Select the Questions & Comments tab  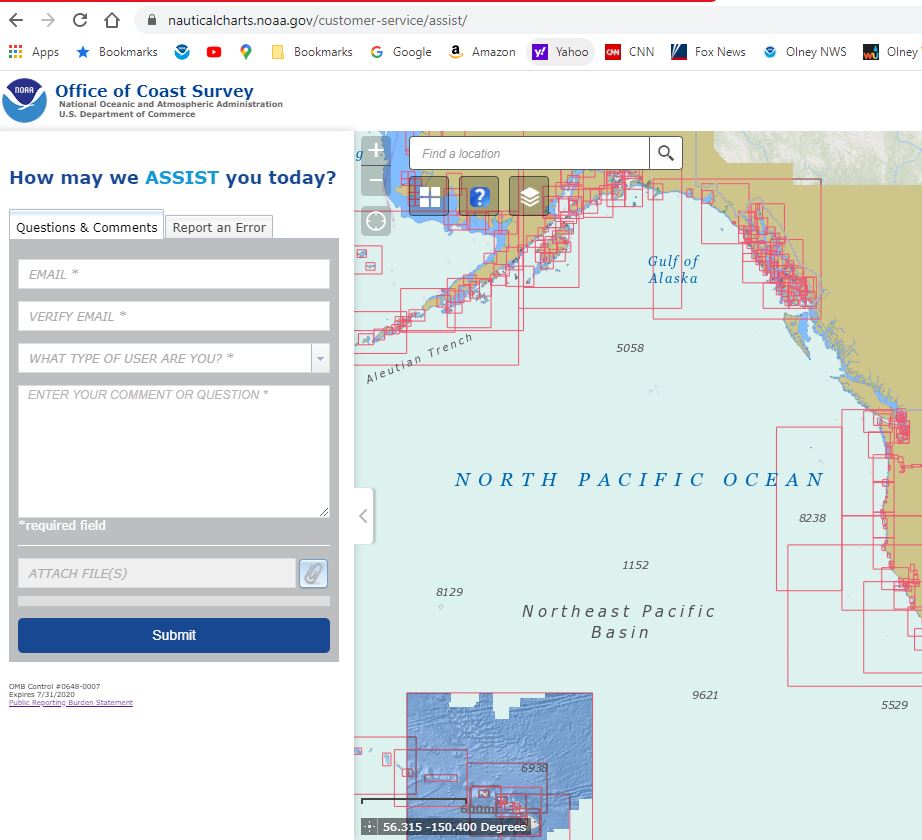coord(87,227)
